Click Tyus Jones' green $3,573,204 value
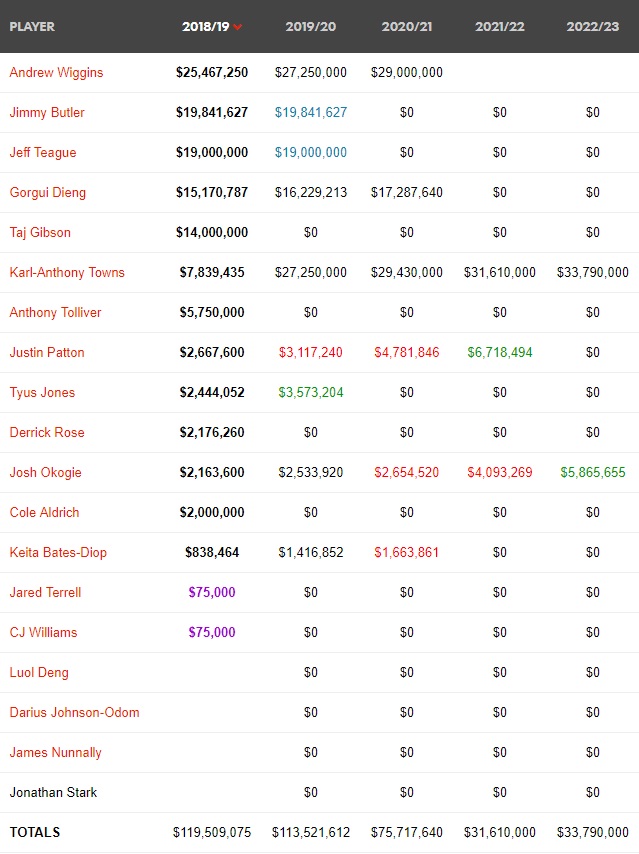Screen dimensions: 639x854 point(311,392)
